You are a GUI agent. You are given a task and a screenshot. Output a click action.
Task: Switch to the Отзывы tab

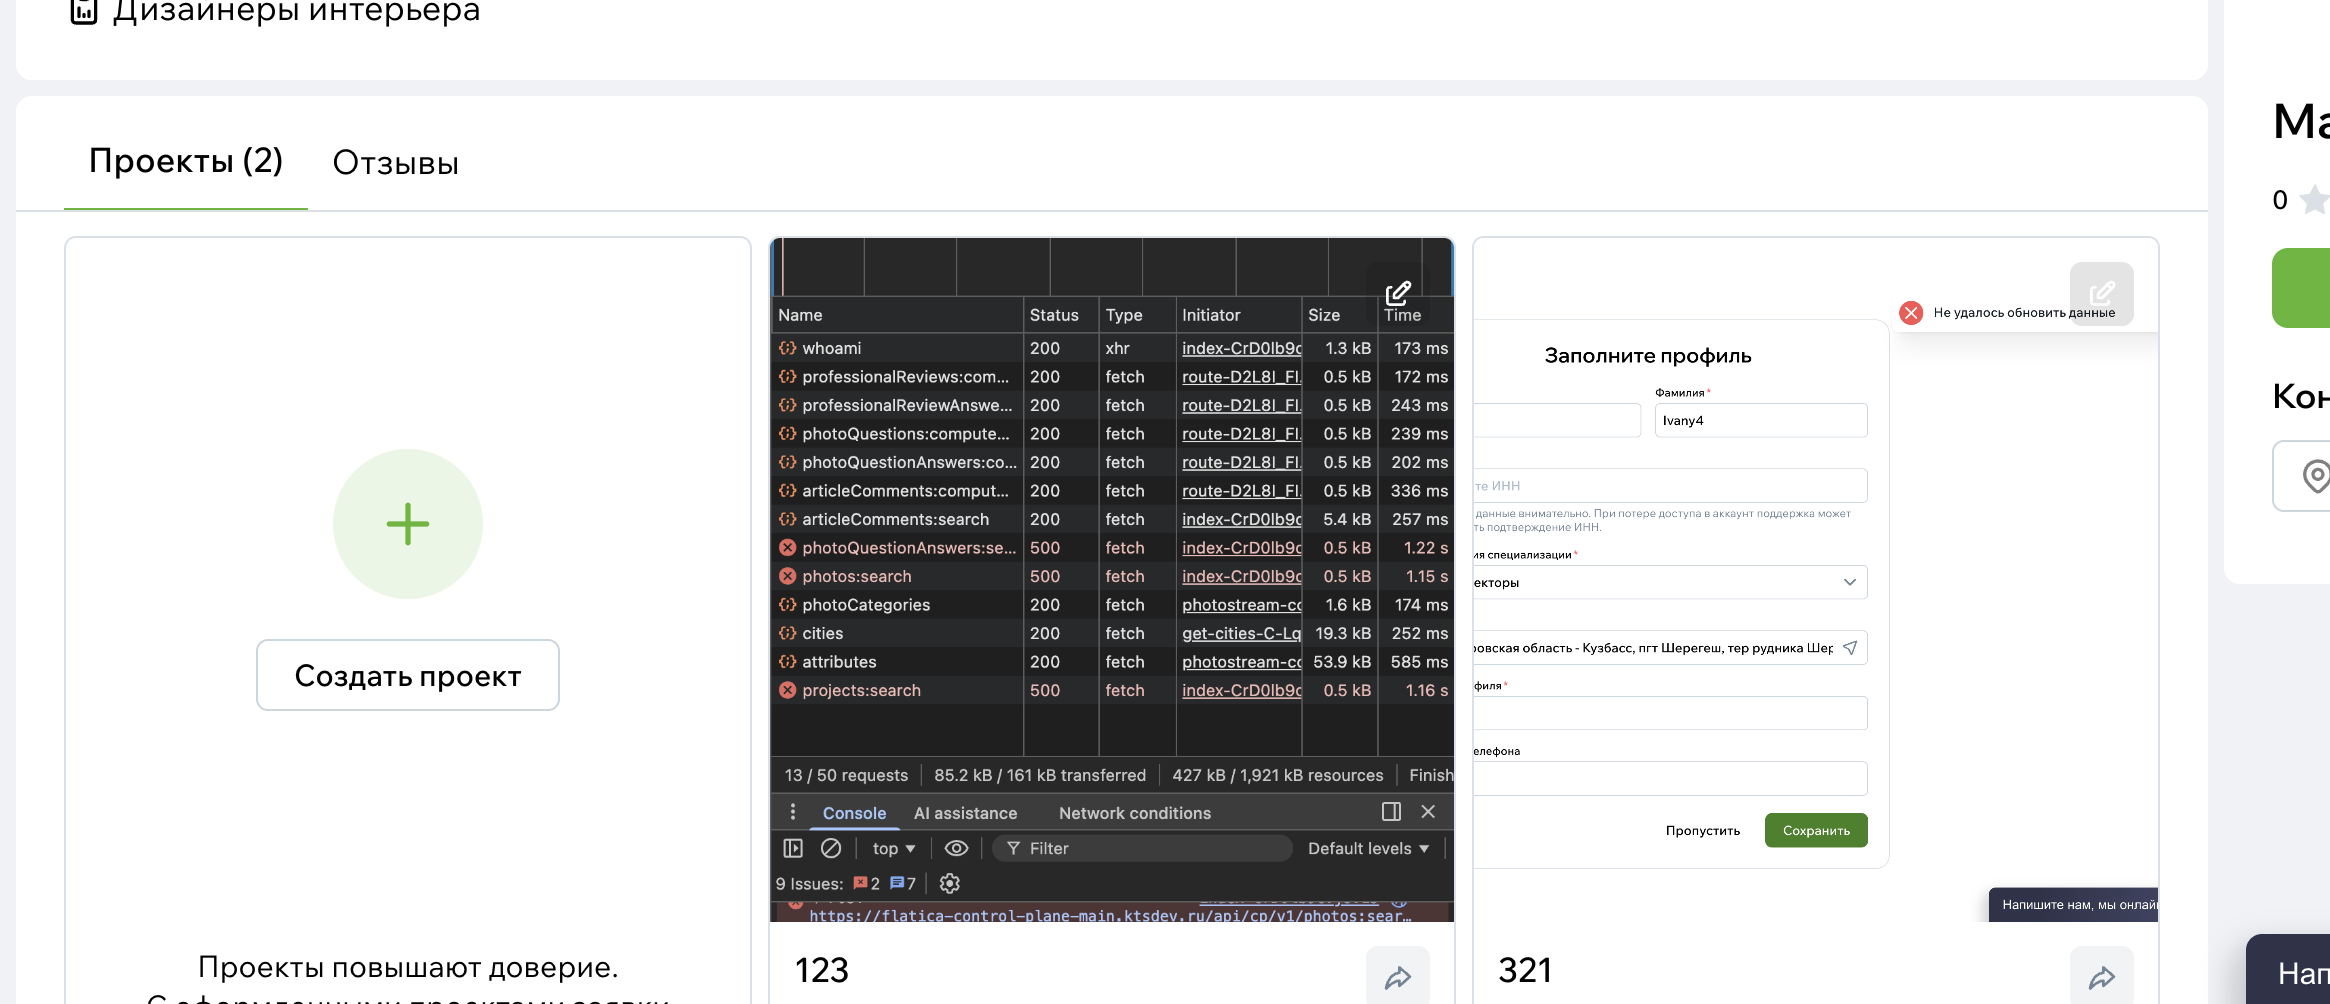[396, 163]
